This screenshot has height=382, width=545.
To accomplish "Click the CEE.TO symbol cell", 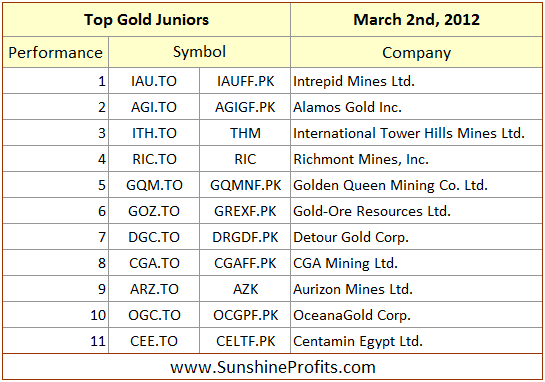I will pos(154,341).
